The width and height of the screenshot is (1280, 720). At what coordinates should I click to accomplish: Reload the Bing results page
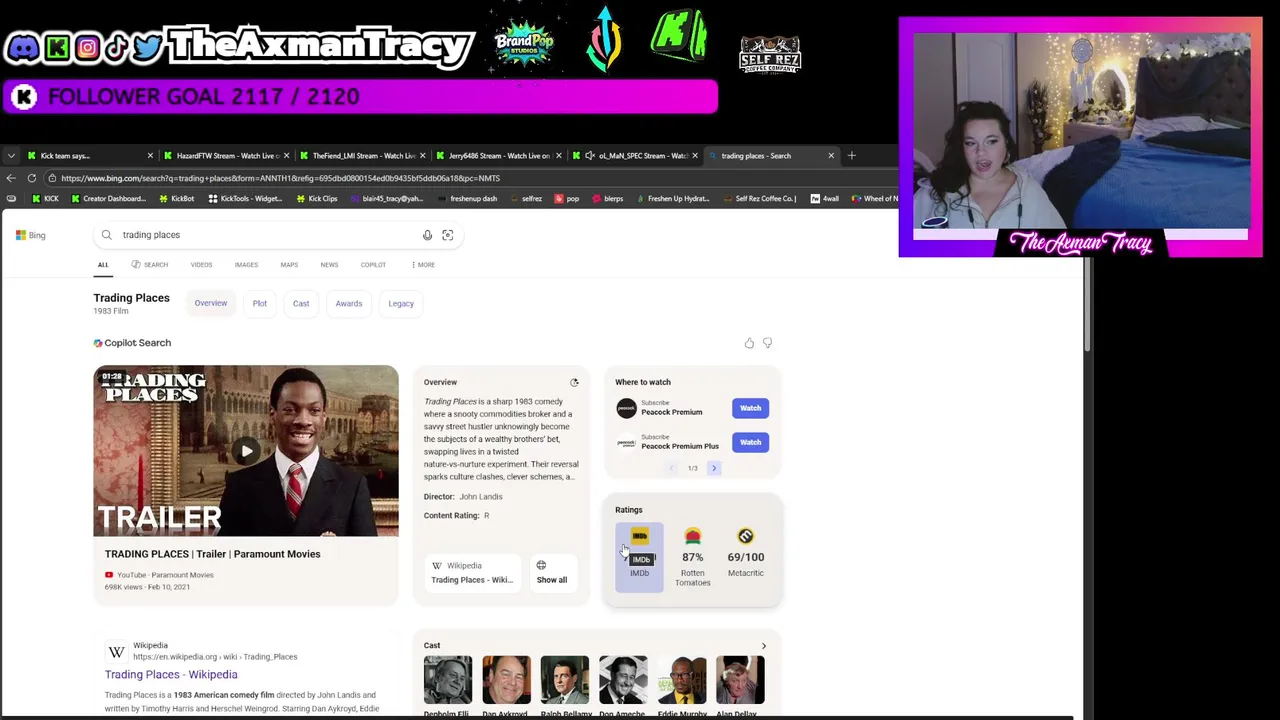32,178
